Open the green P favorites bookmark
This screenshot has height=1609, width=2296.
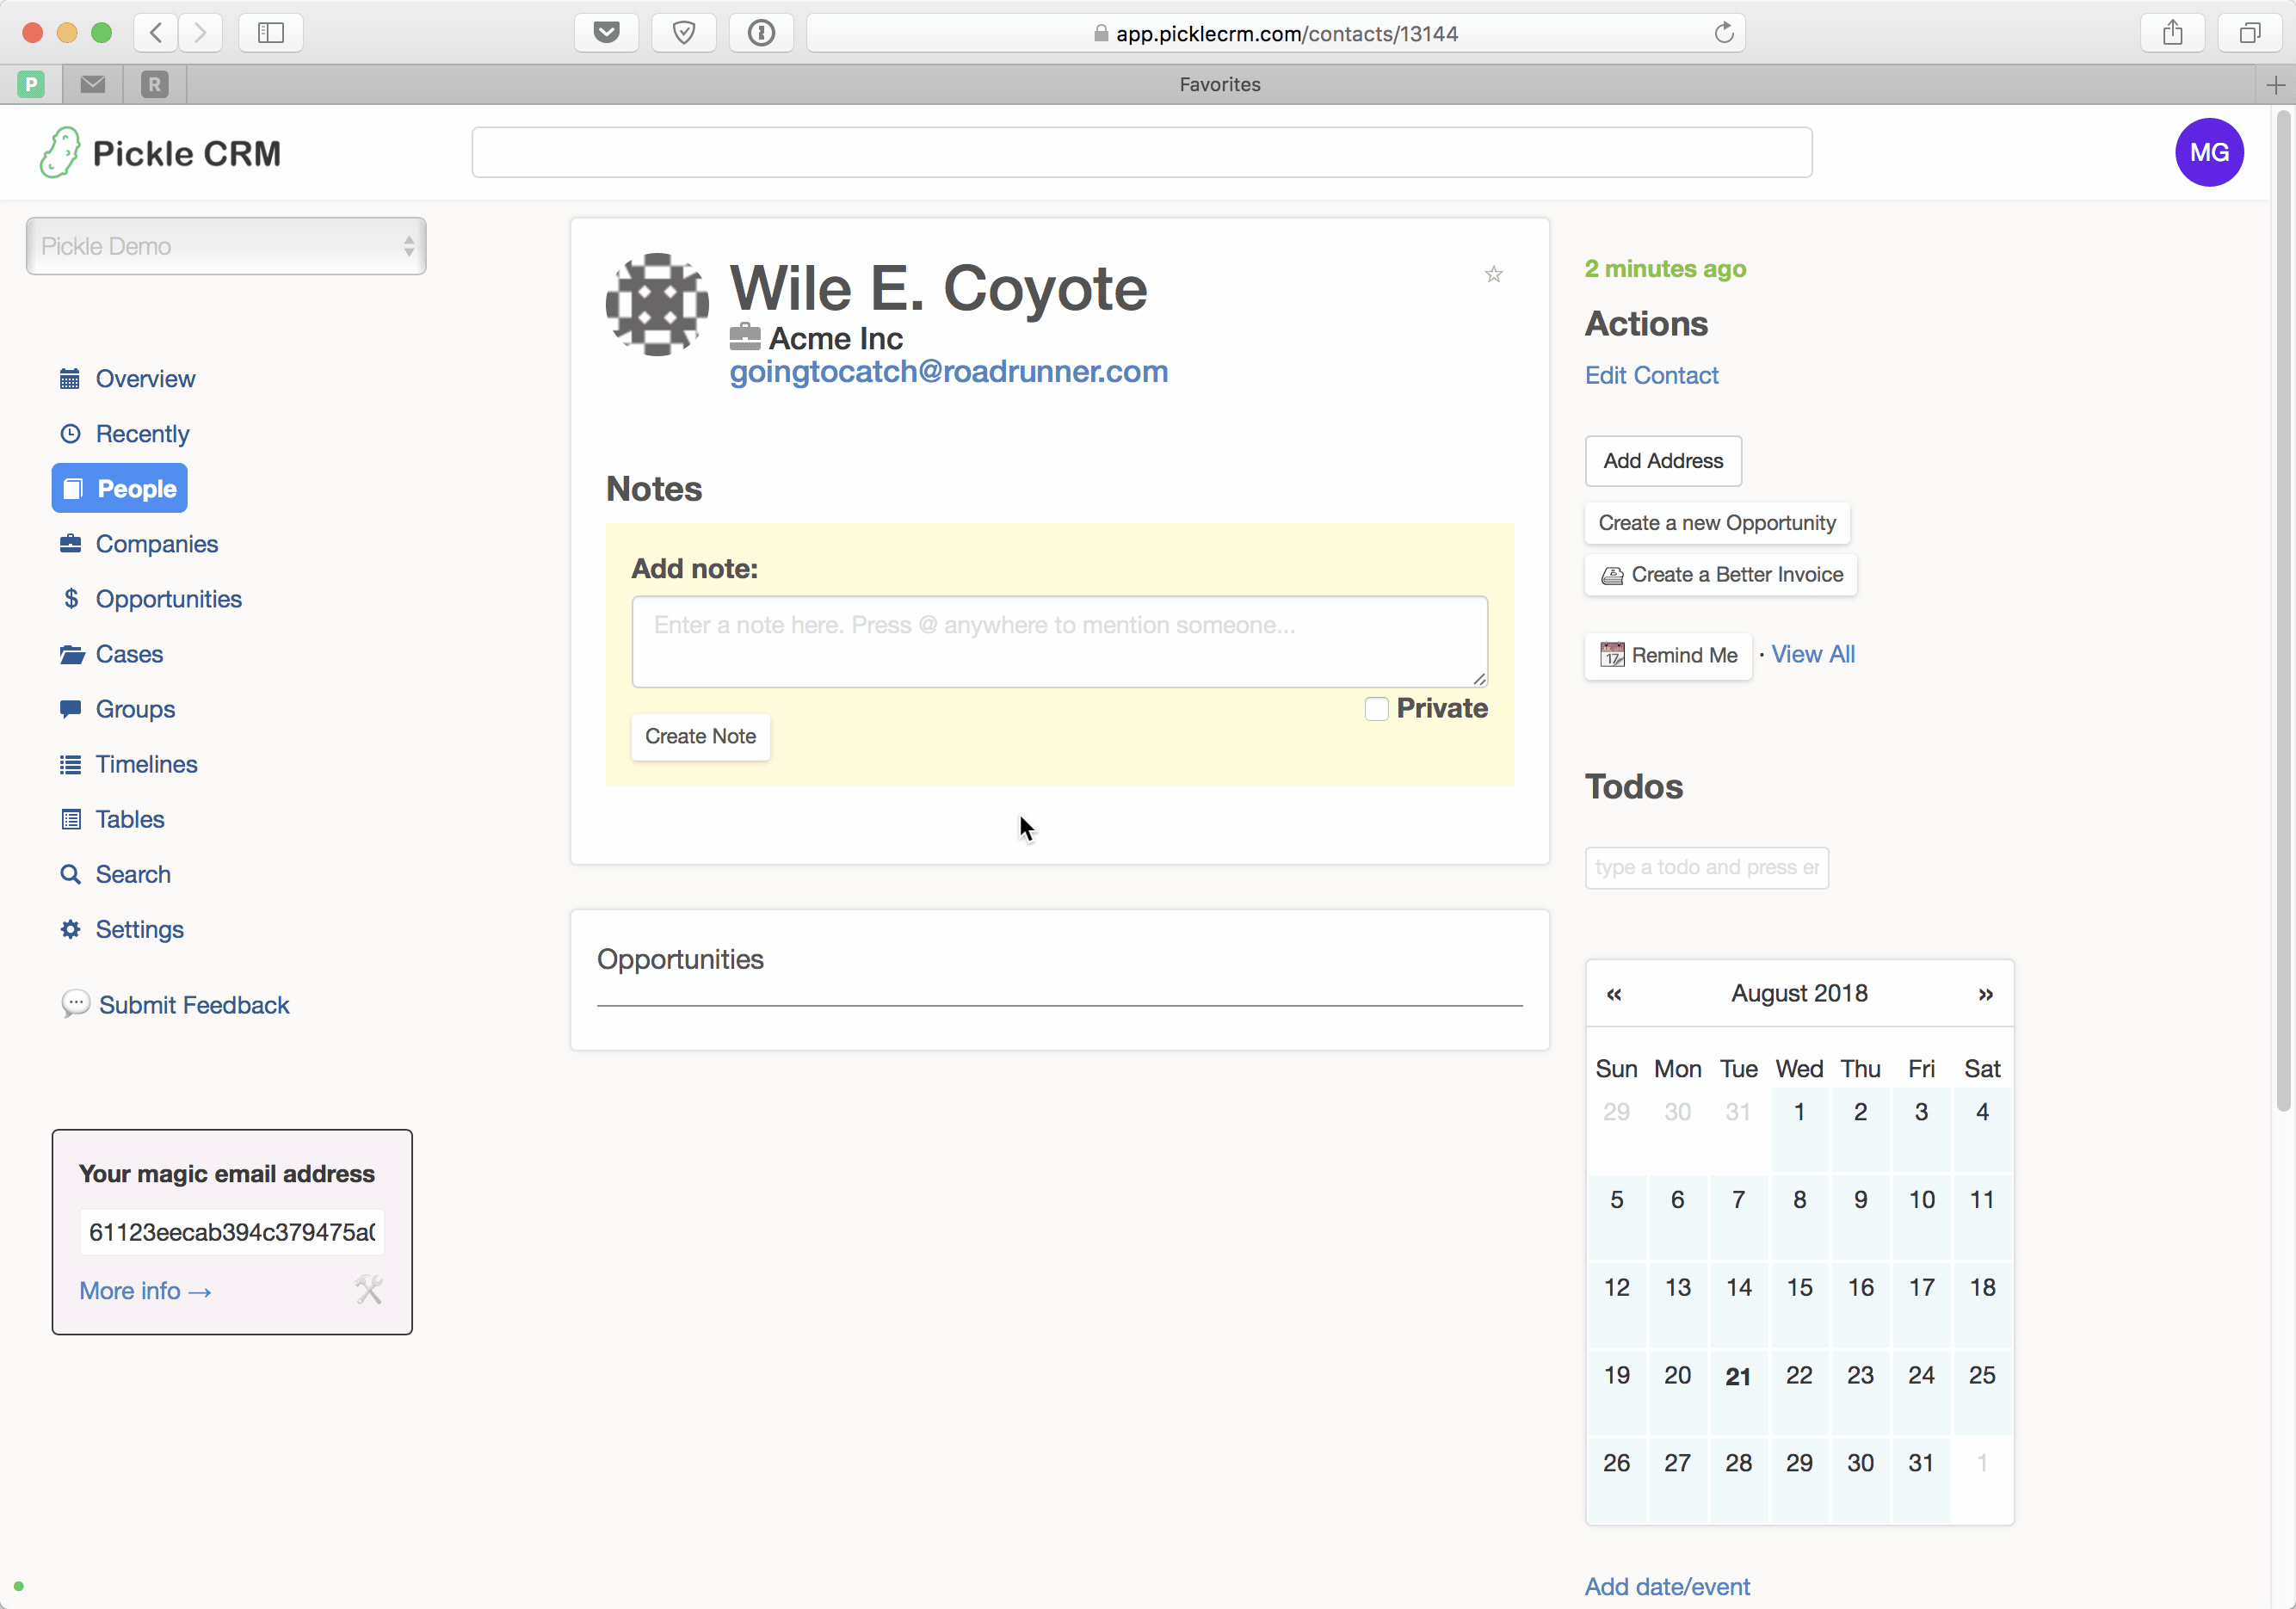click(31, 85)
